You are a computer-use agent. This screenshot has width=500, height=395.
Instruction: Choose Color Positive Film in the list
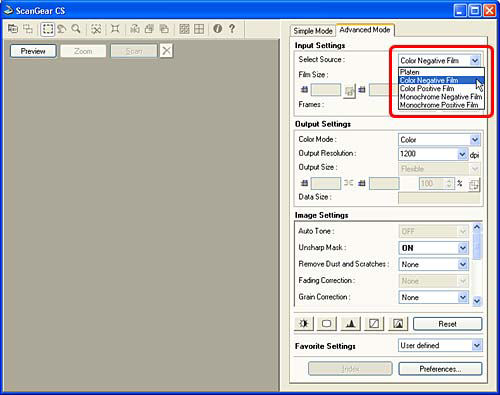[x=441, y=89]
